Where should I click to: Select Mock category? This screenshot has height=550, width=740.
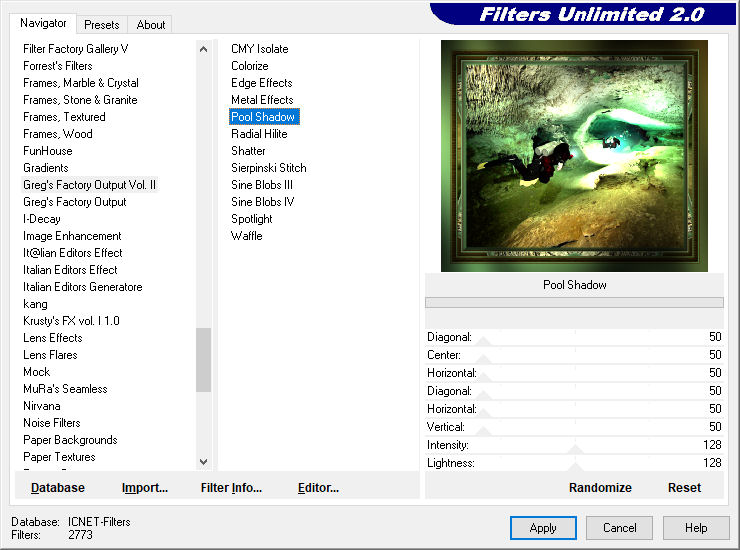point(37,372)
